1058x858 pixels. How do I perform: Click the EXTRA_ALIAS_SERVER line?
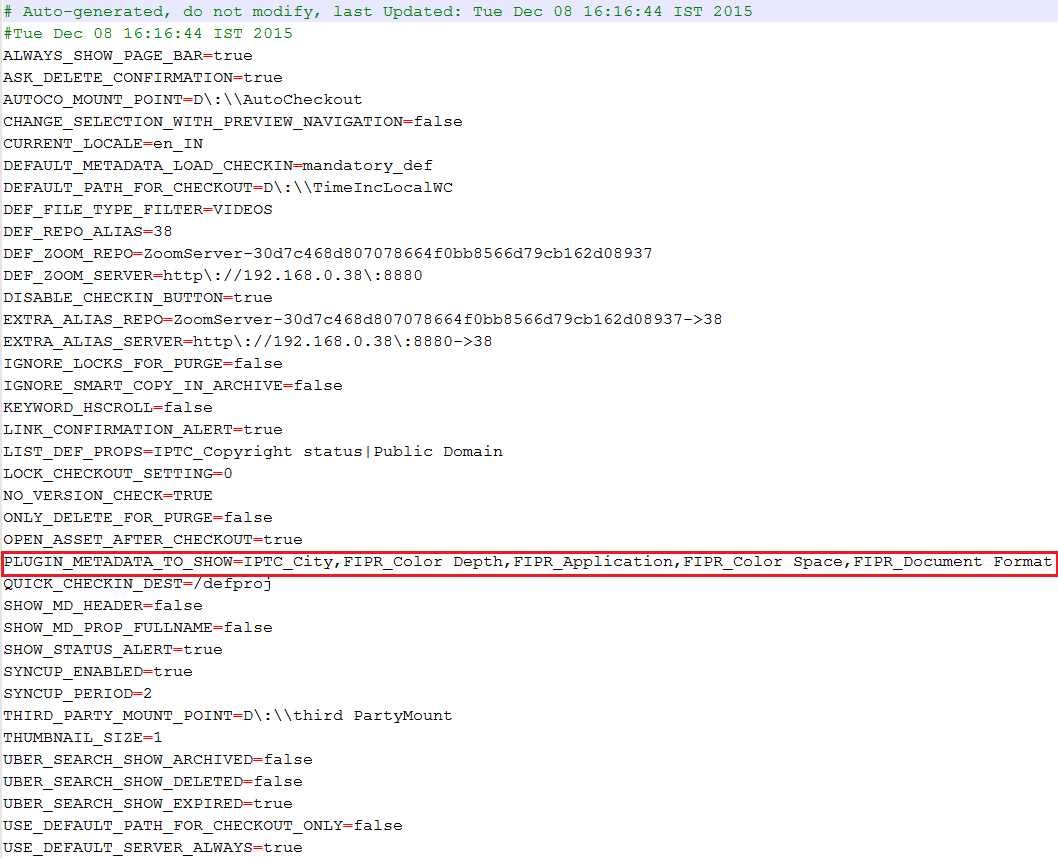(248, 341)
